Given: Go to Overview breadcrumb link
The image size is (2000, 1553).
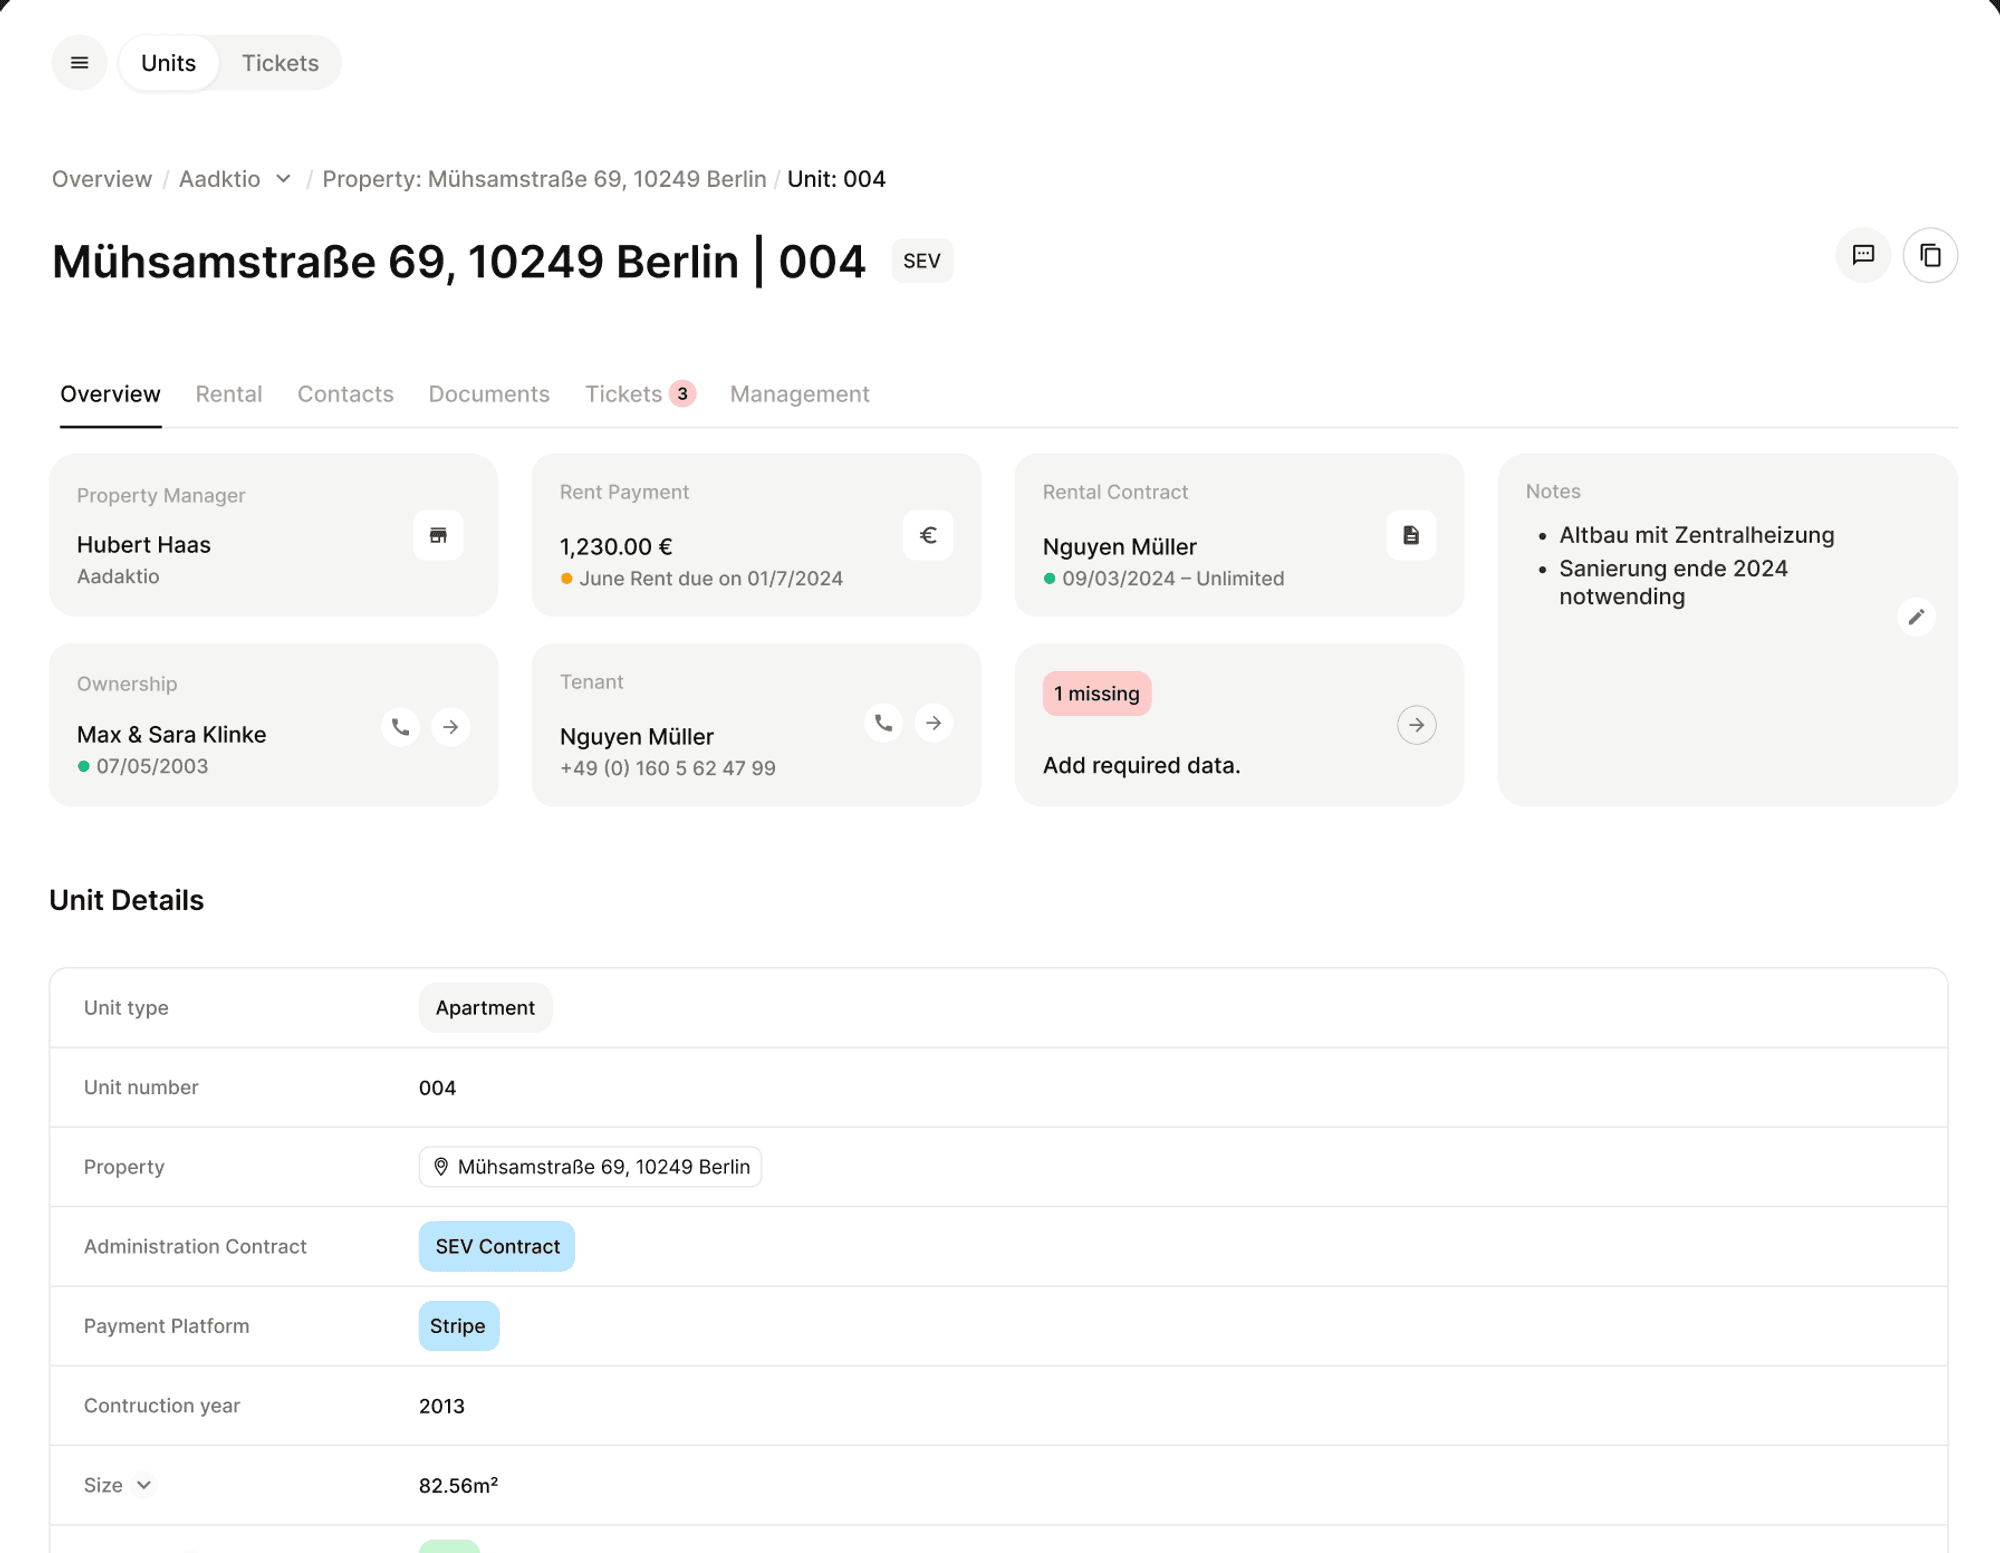Looking at the screenshot, I should 102,179.
